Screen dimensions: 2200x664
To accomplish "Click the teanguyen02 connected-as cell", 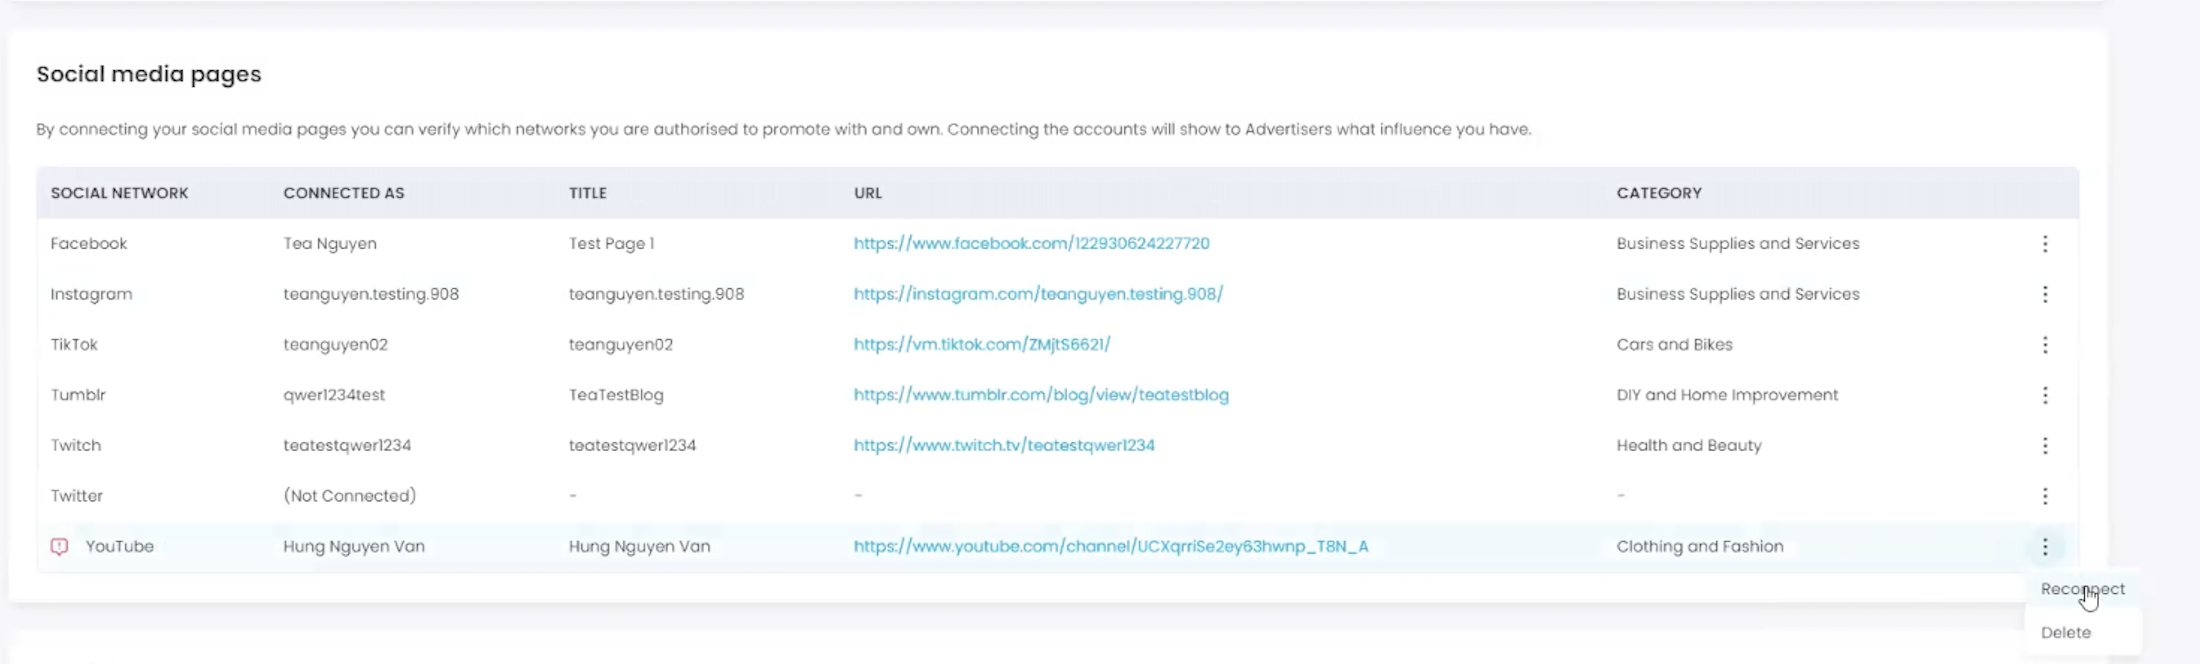I will tap(335, 345).
